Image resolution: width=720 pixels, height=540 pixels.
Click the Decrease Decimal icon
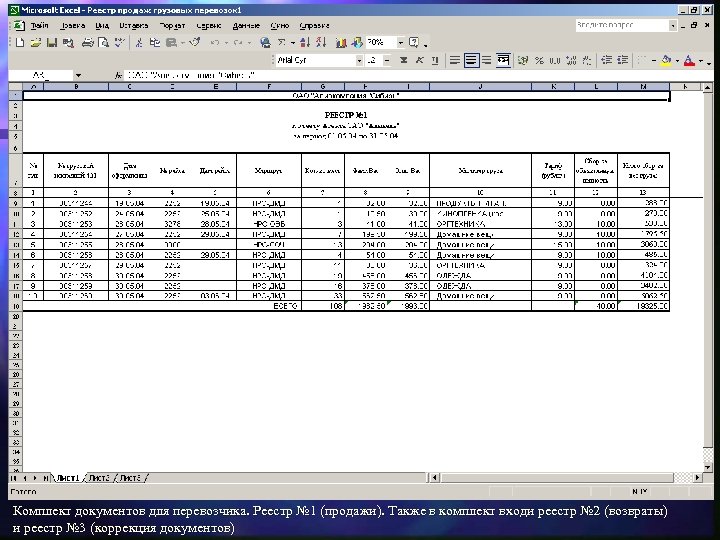(587, 60)
